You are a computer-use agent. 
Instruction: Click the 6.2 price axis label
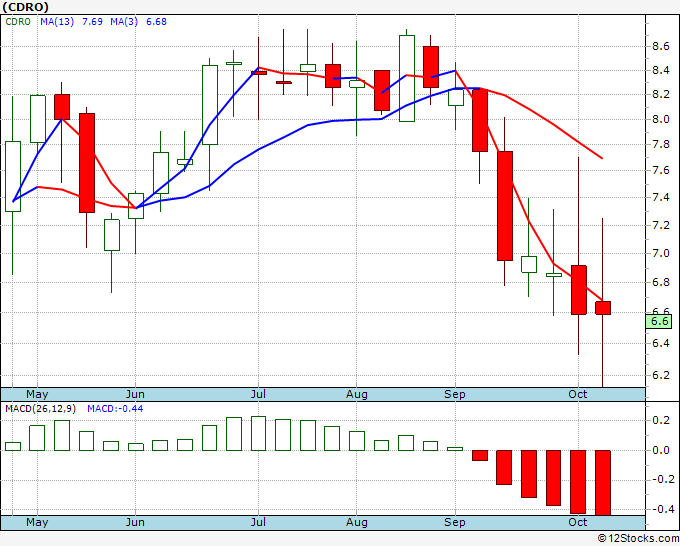coord(660,375)
